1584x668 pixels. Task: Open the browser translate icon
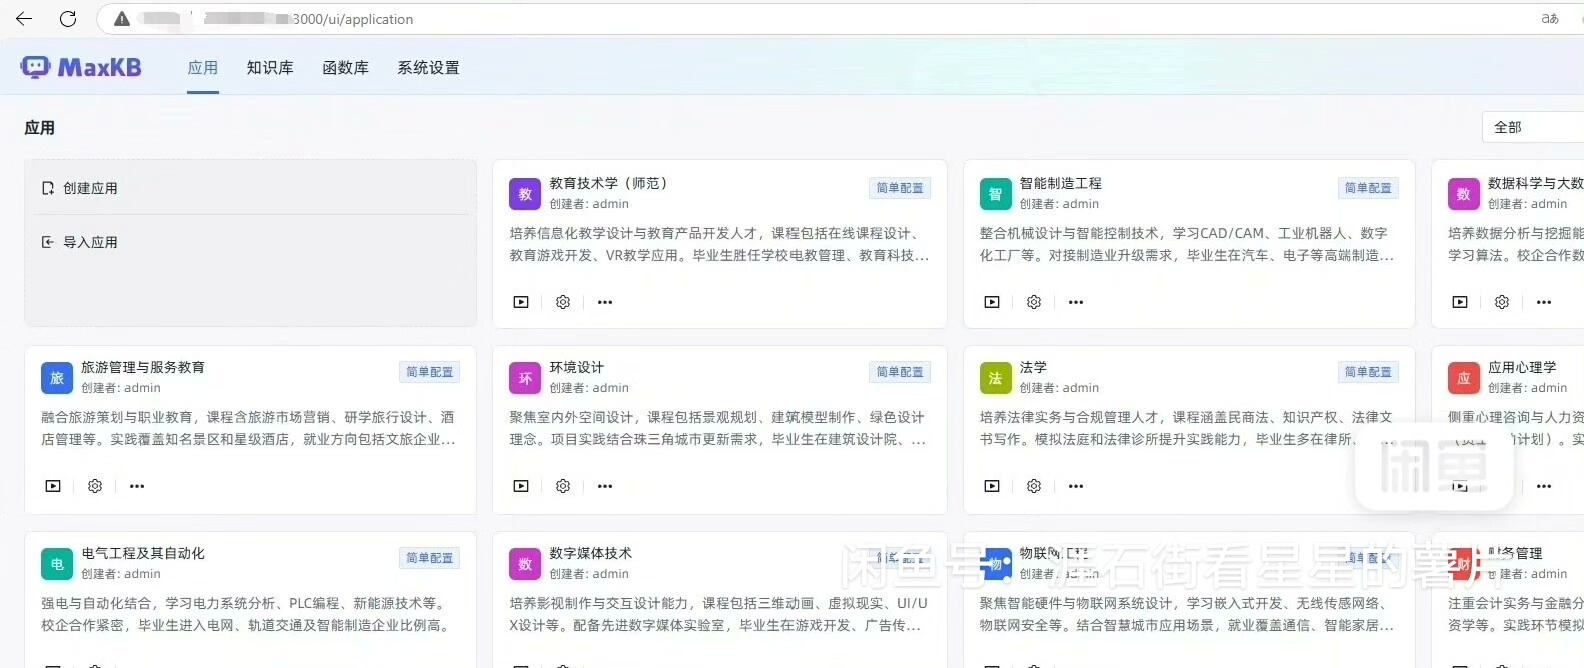click(x=1550, y=18)
